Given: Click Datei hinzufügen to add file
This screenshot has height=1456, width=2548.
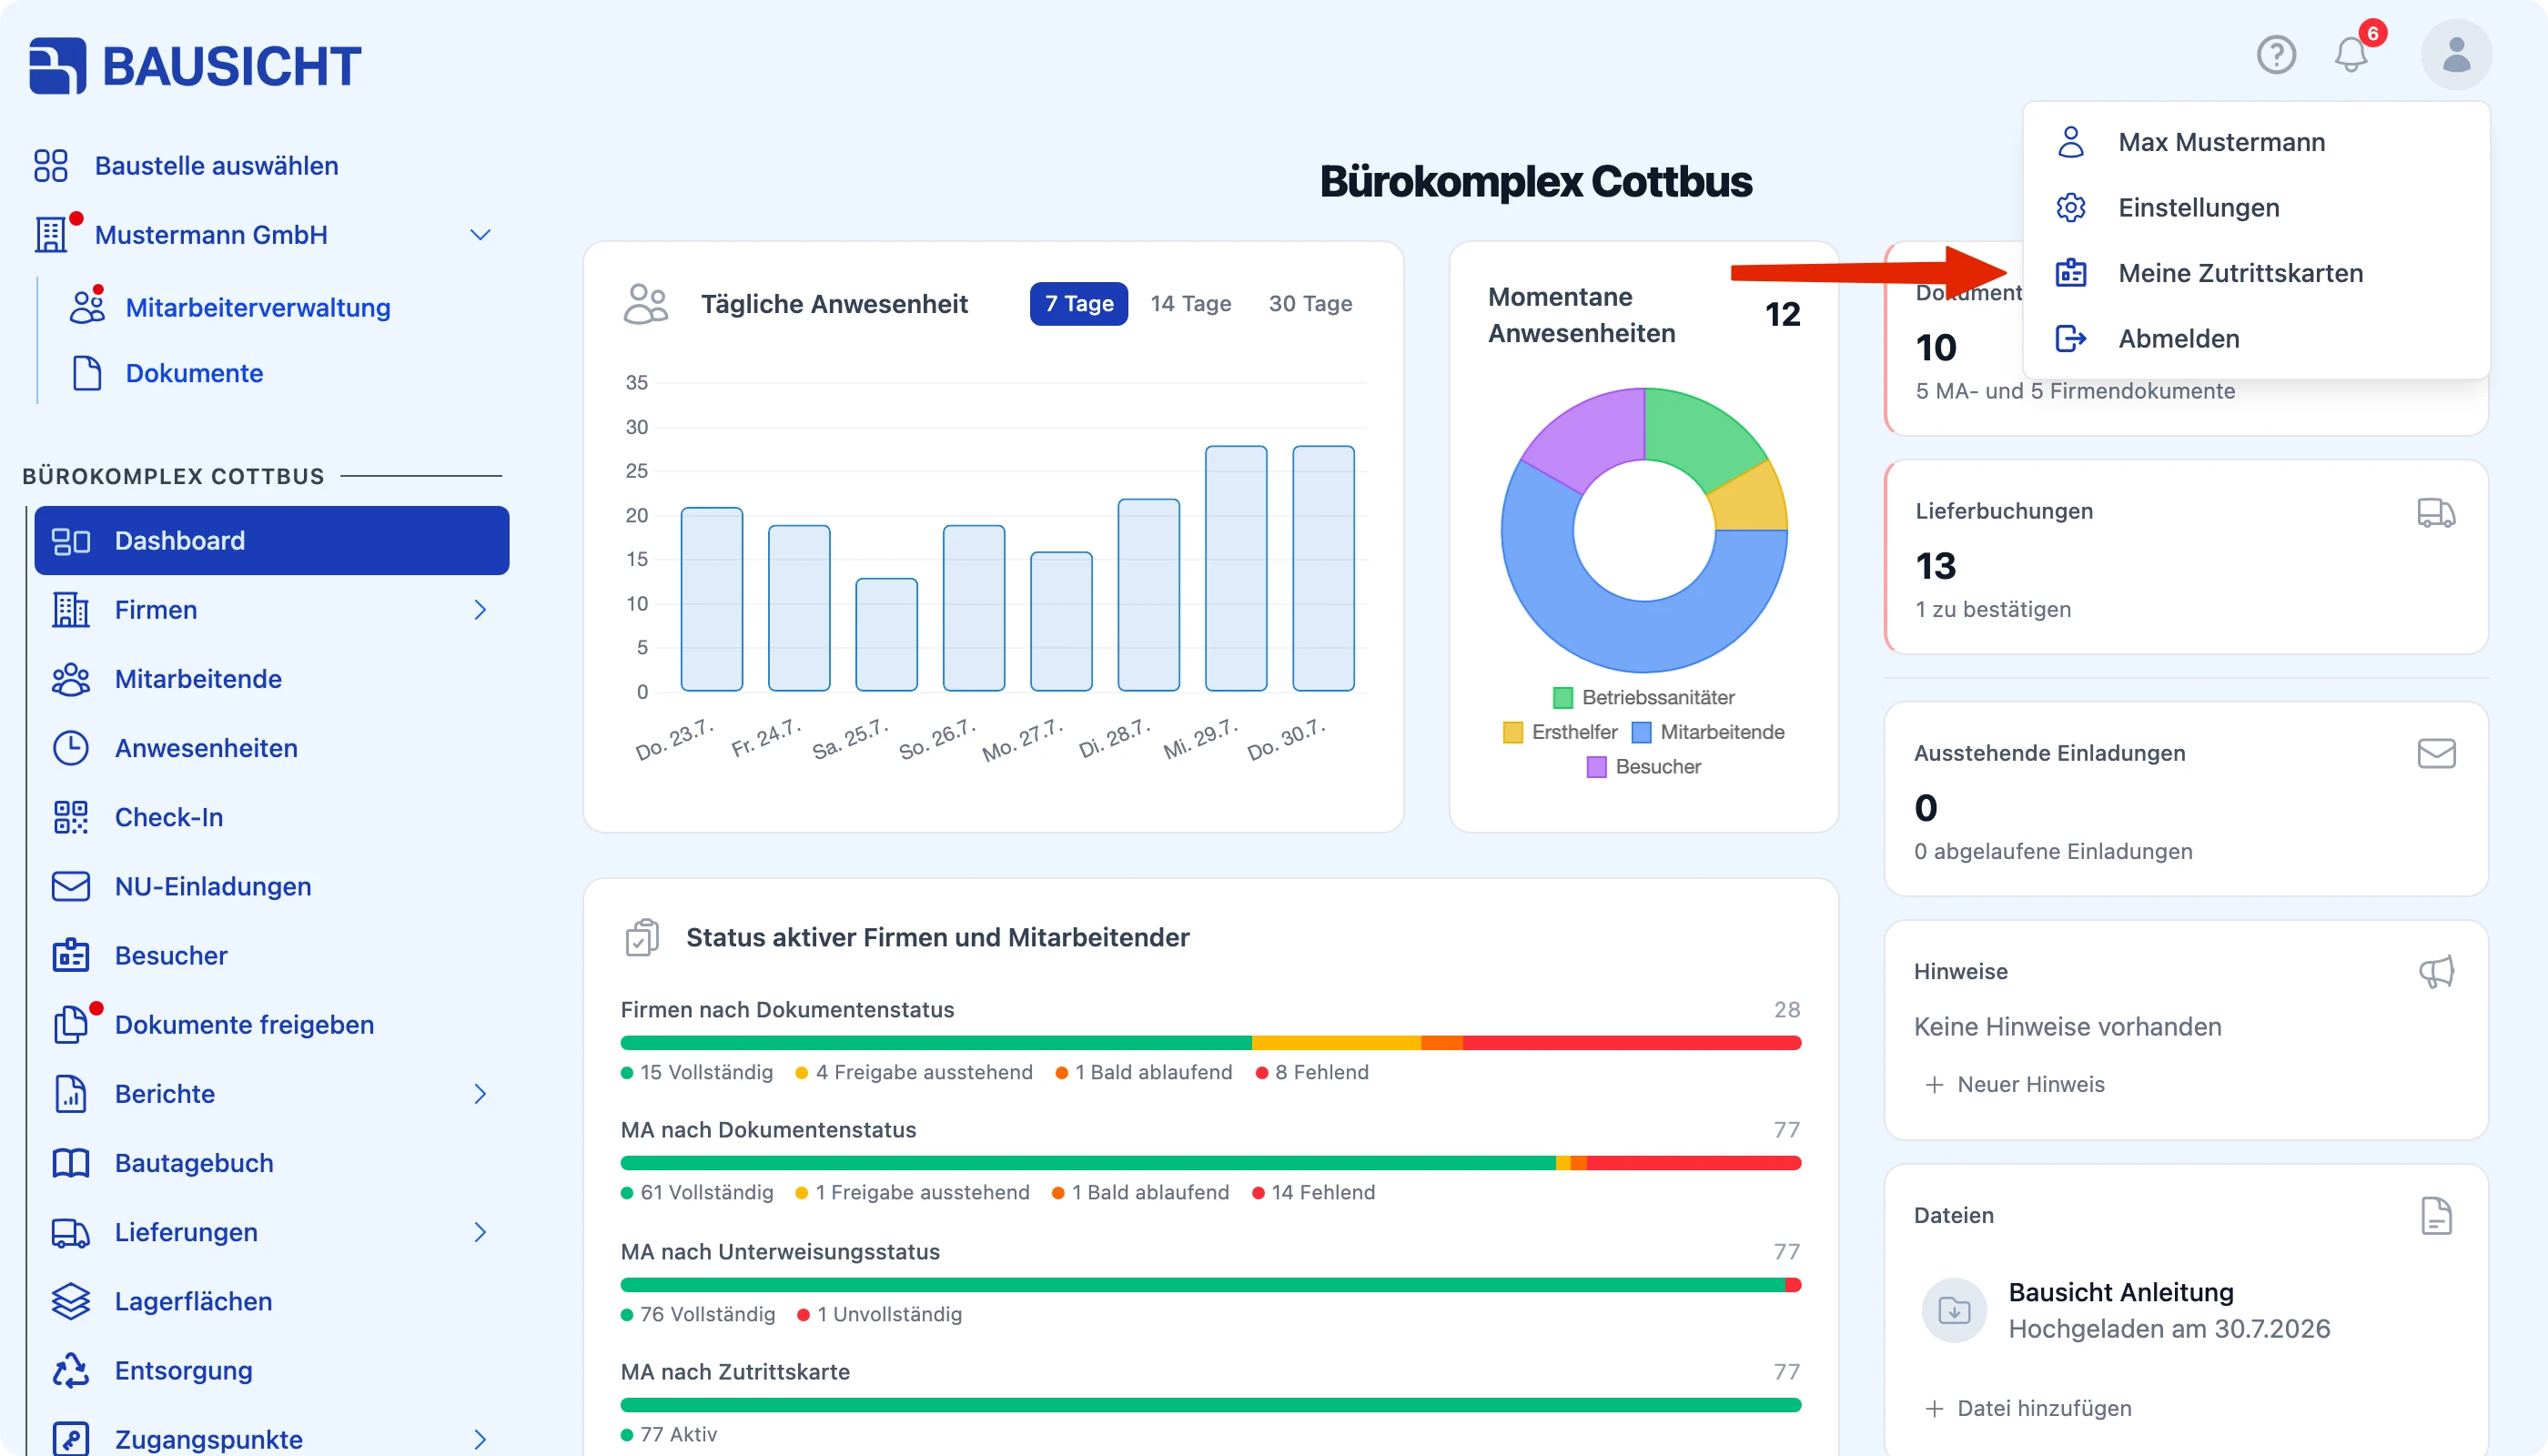Looking at the screenshot, I should [x=2028, y=1409].
